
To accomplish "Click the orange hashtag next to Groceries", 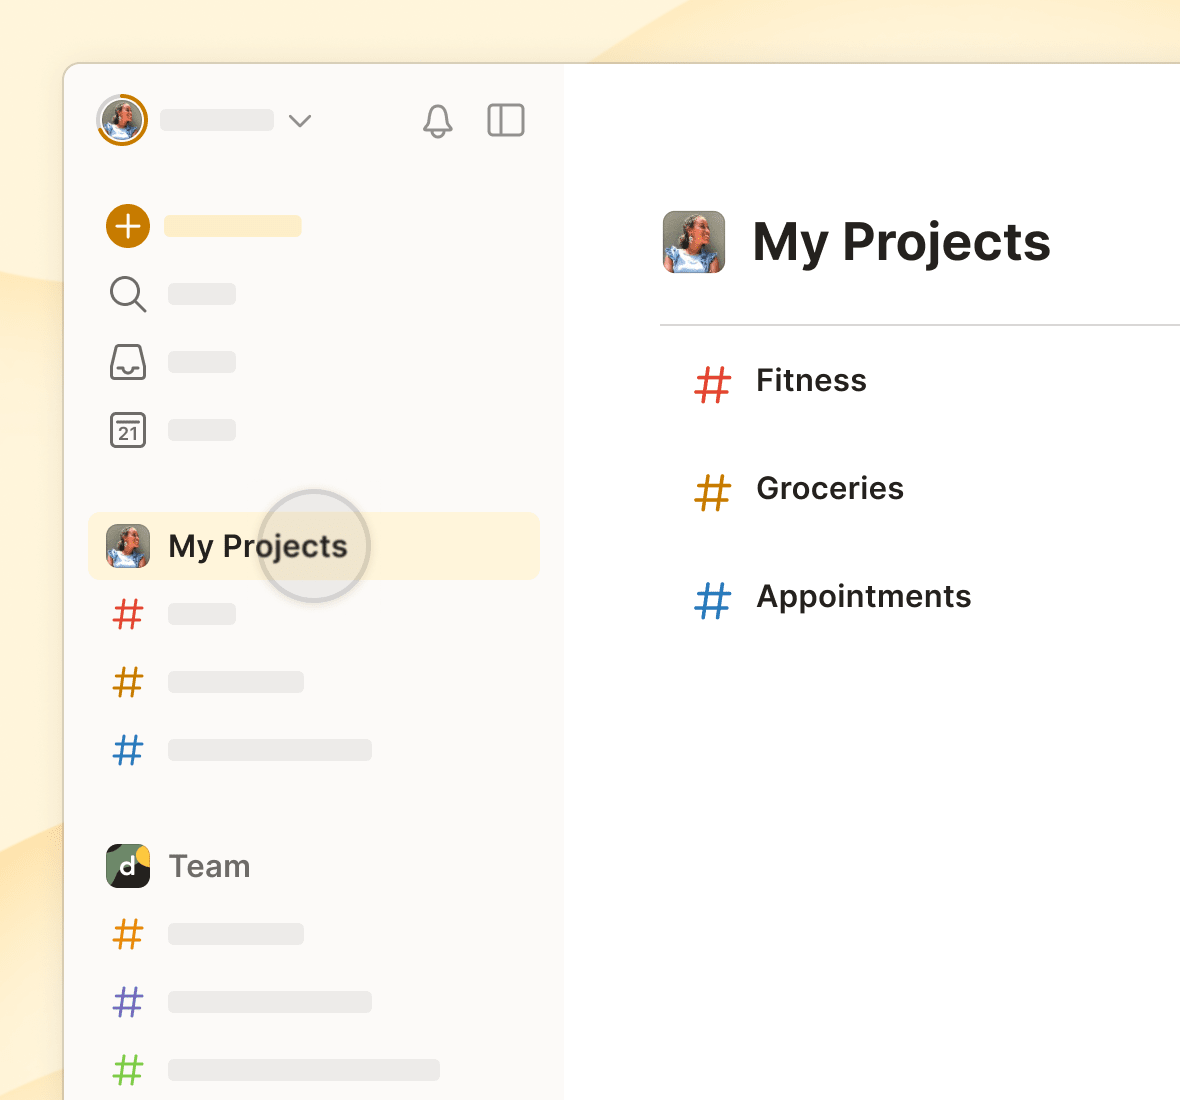I will [713, 493].
